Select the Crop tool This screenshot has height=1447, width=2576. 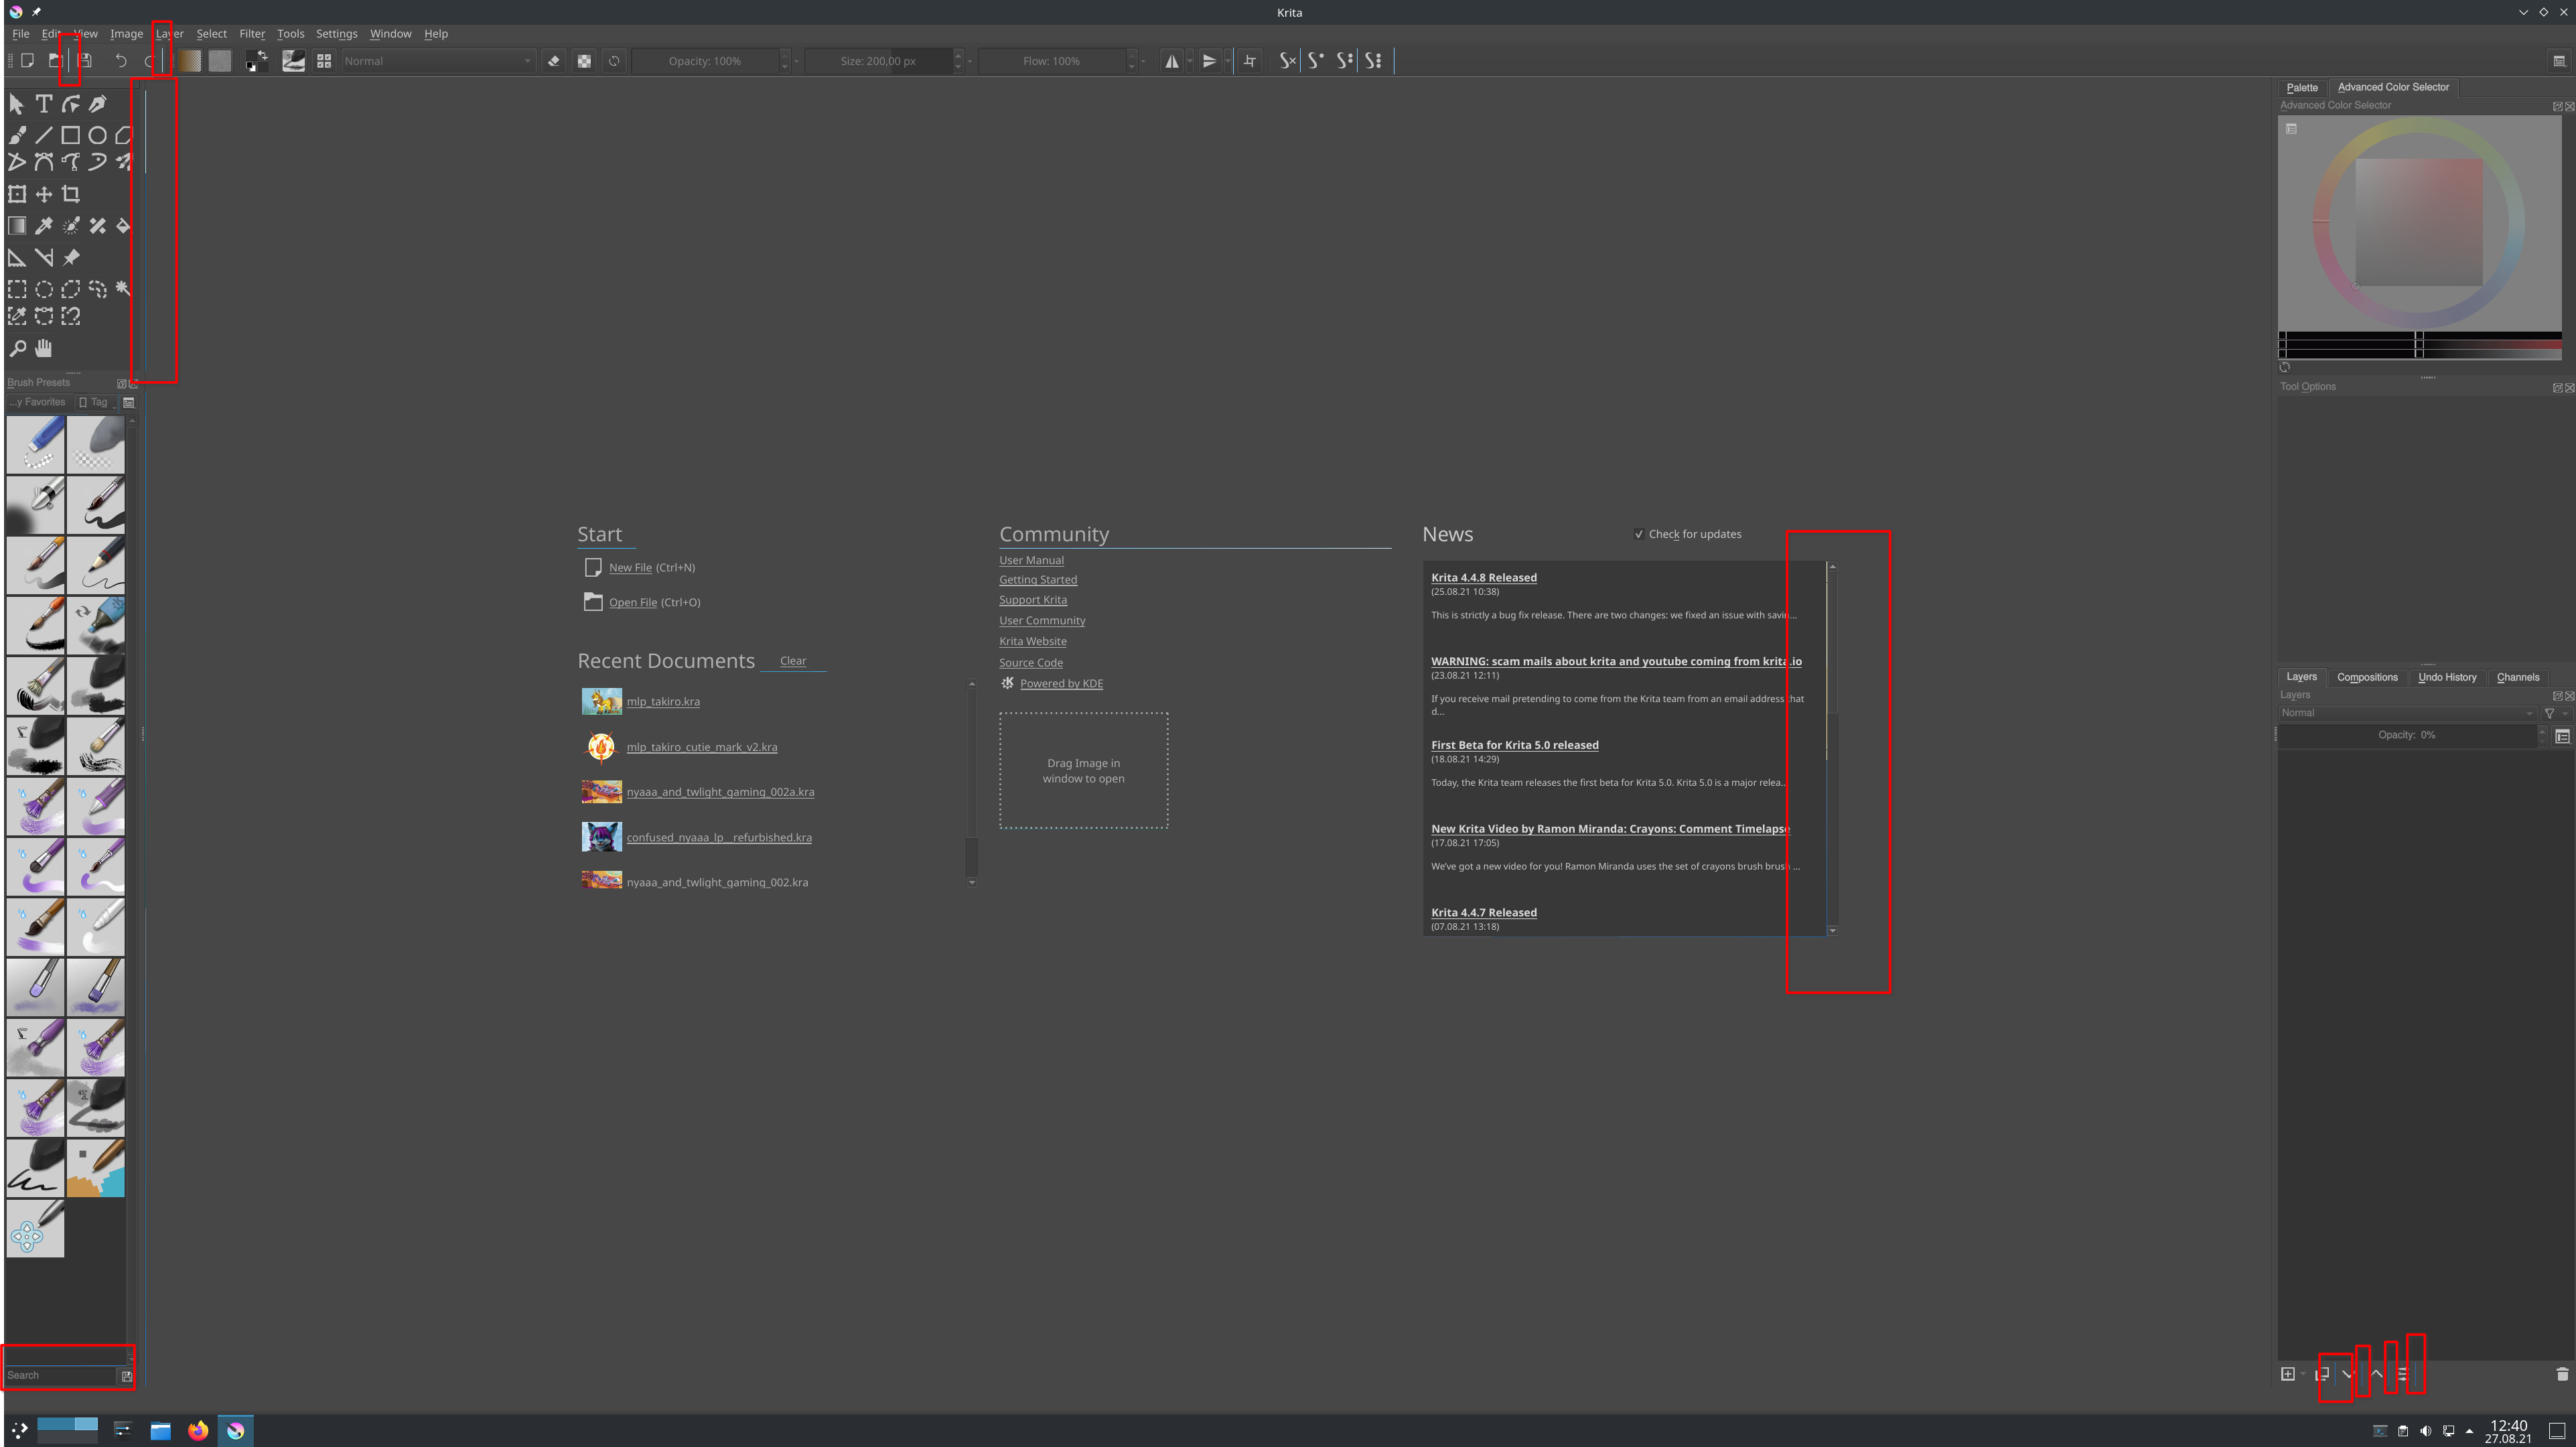71,194
